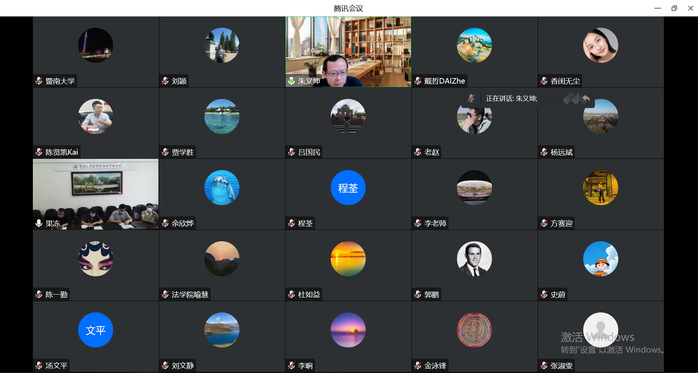Click the muted mic icon beside 方赛迎
The image size is (698, 373).
(x=544, y=223)
